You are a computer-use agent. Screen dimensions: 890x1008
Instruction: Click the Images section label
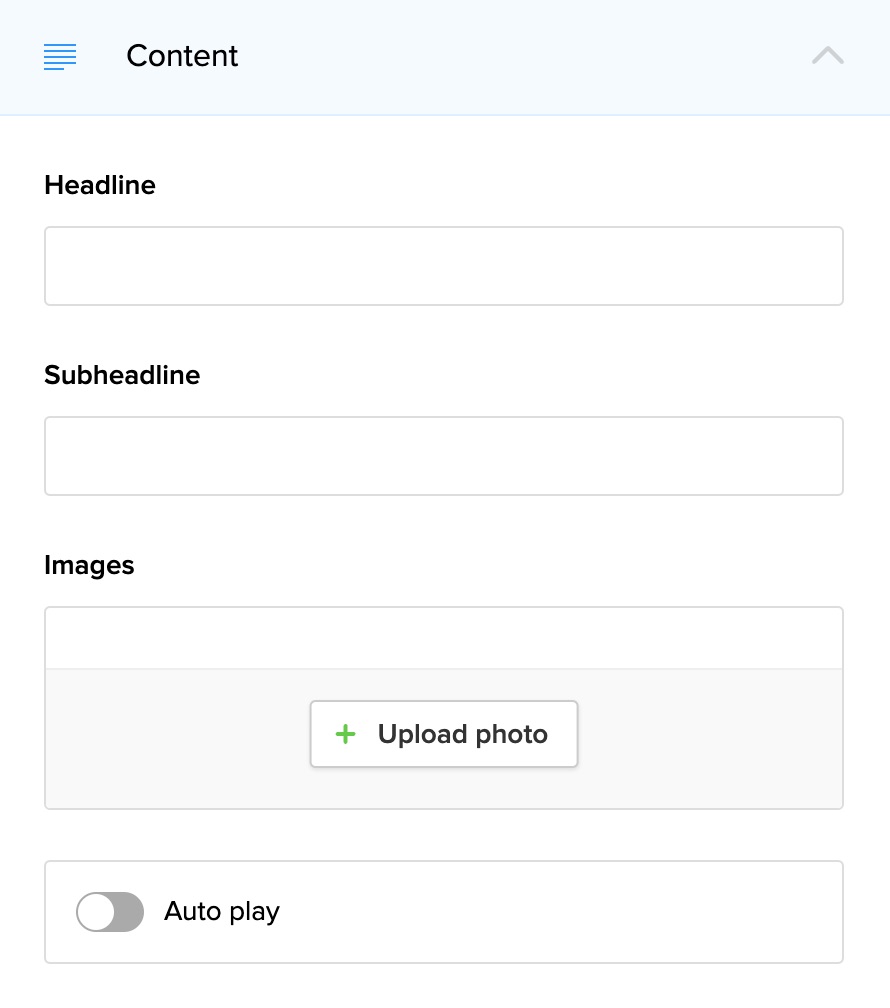tap(89, 565)
